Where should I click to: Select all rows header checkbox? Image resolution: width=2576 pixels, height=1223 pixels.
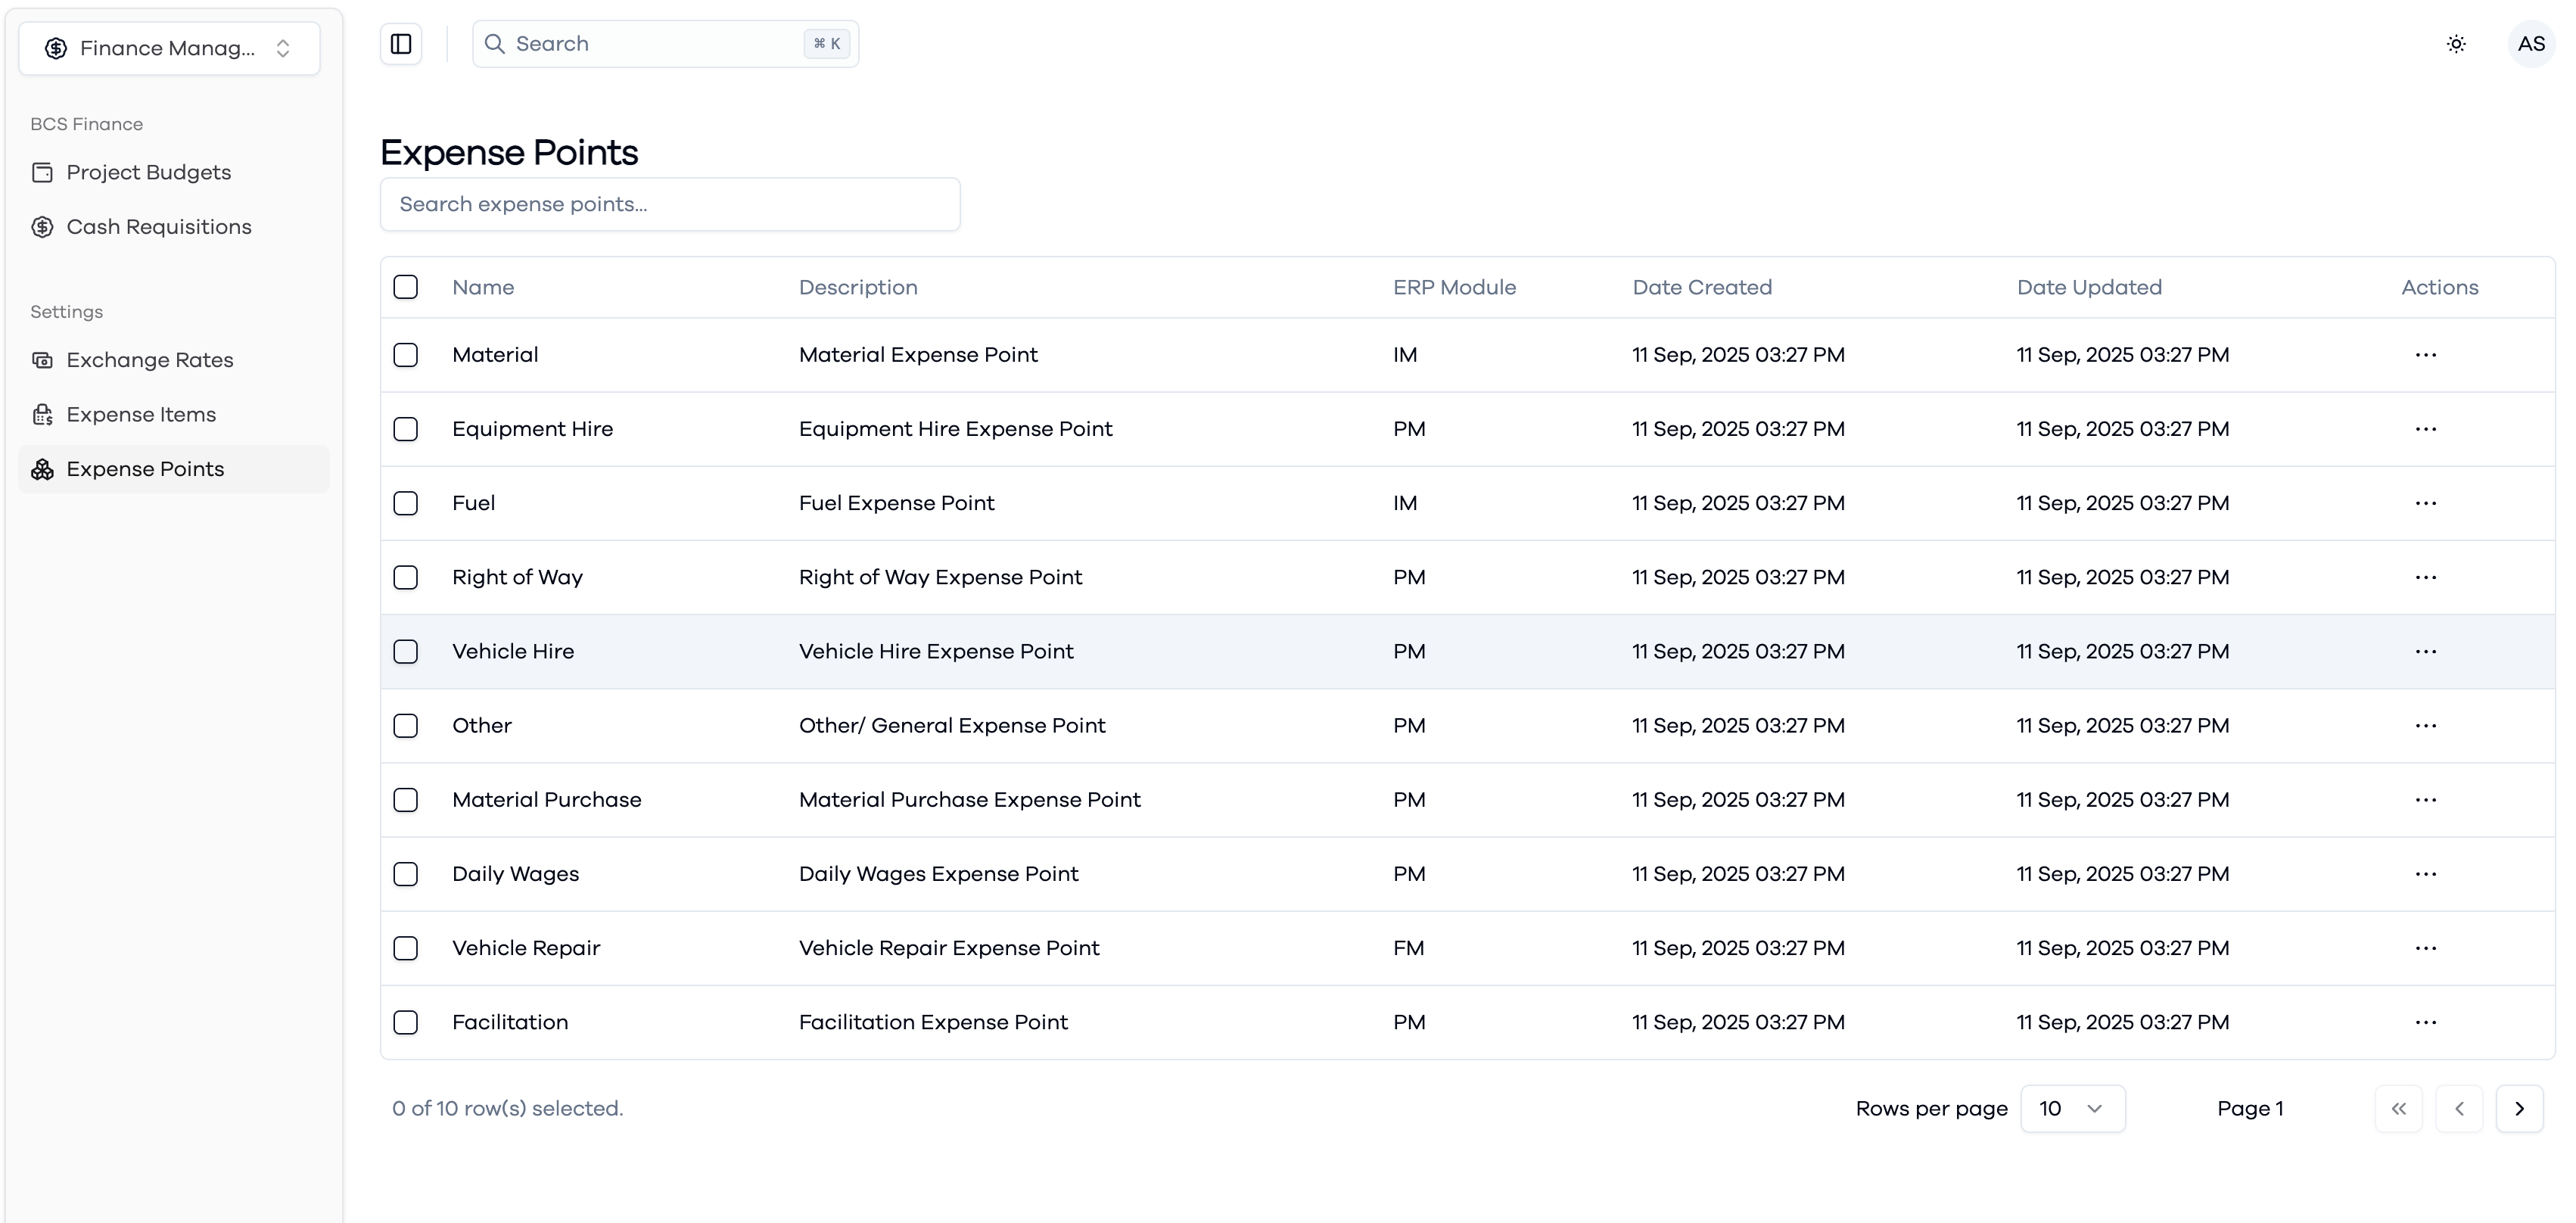click(x=405, y=287)
